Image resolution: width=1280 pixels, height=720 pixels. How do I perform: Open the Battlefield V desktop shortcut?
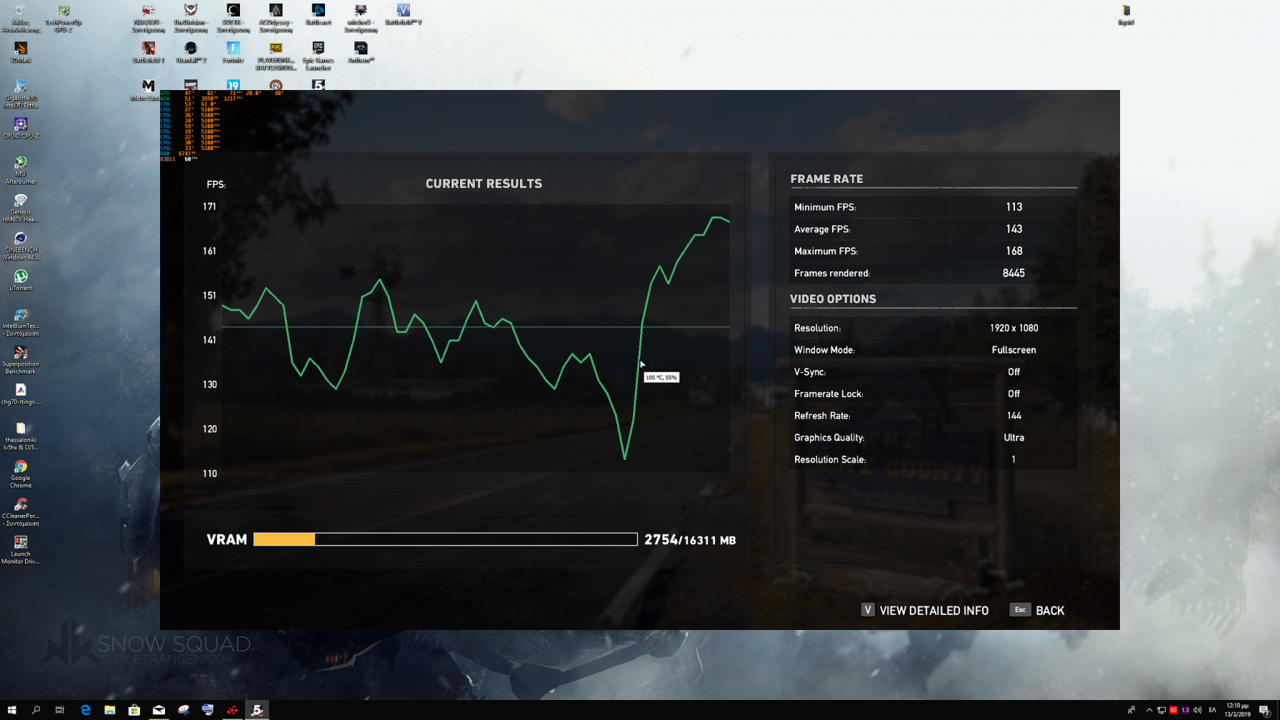point(404,14)
